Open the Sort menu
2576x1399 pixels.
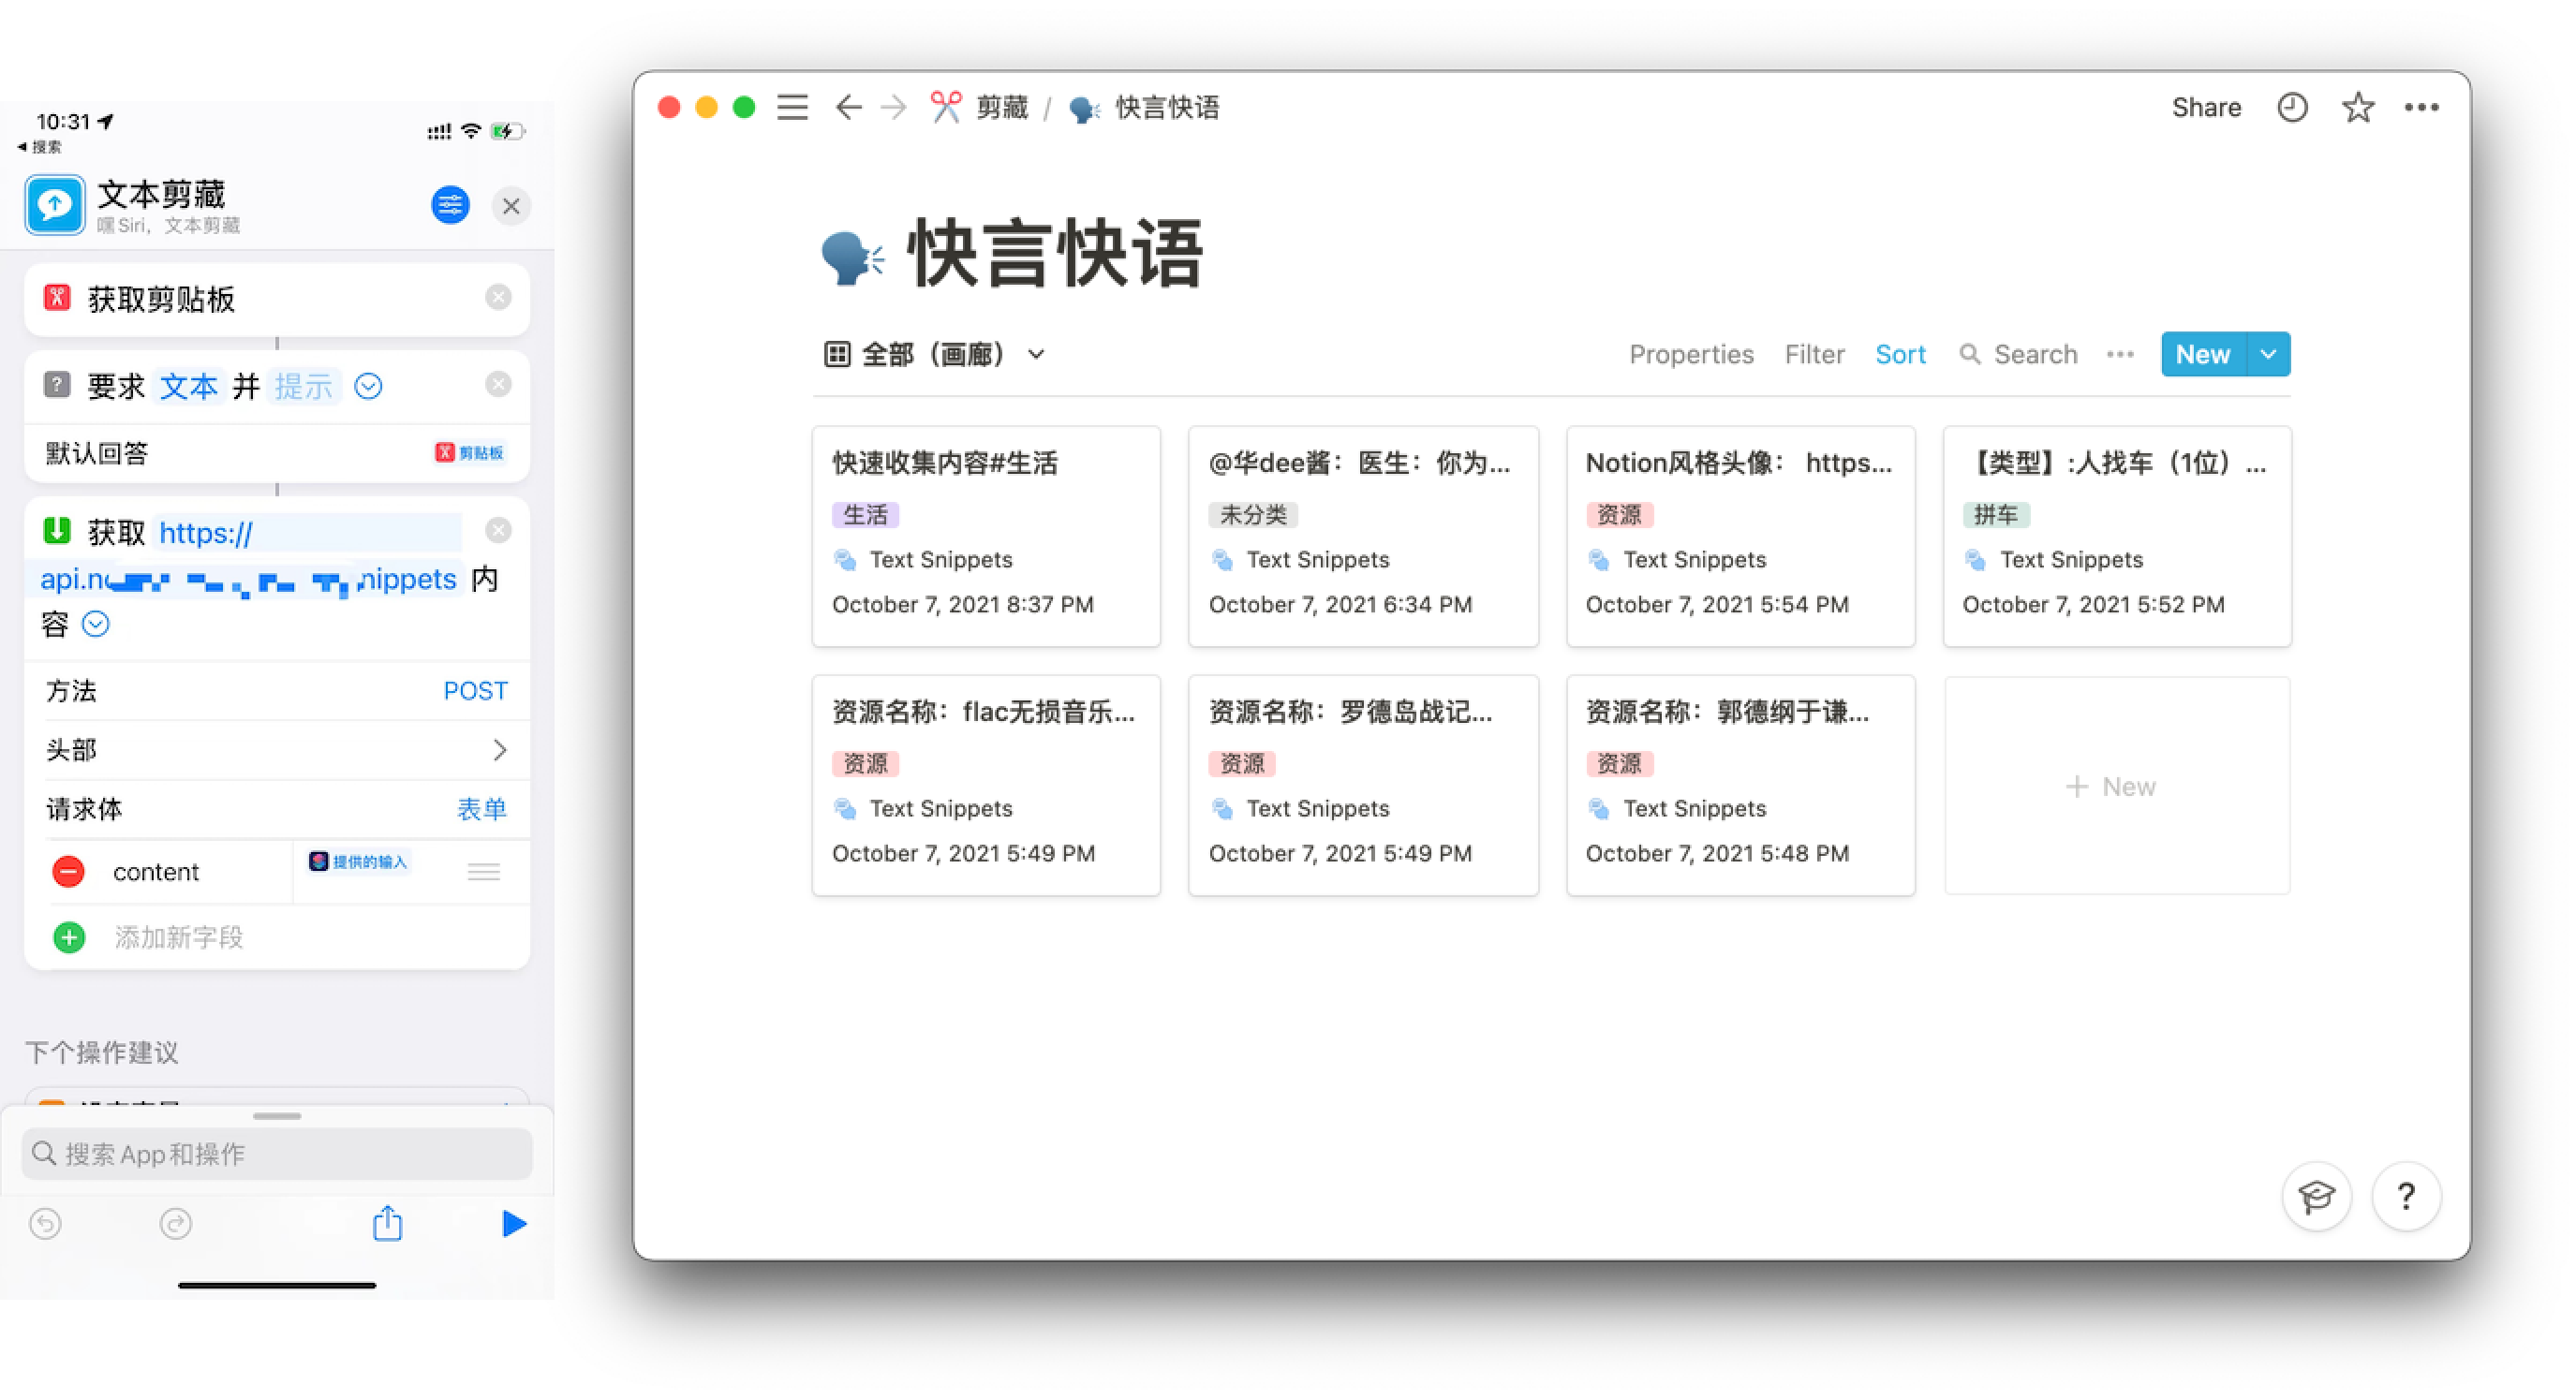pos(1900,354)
